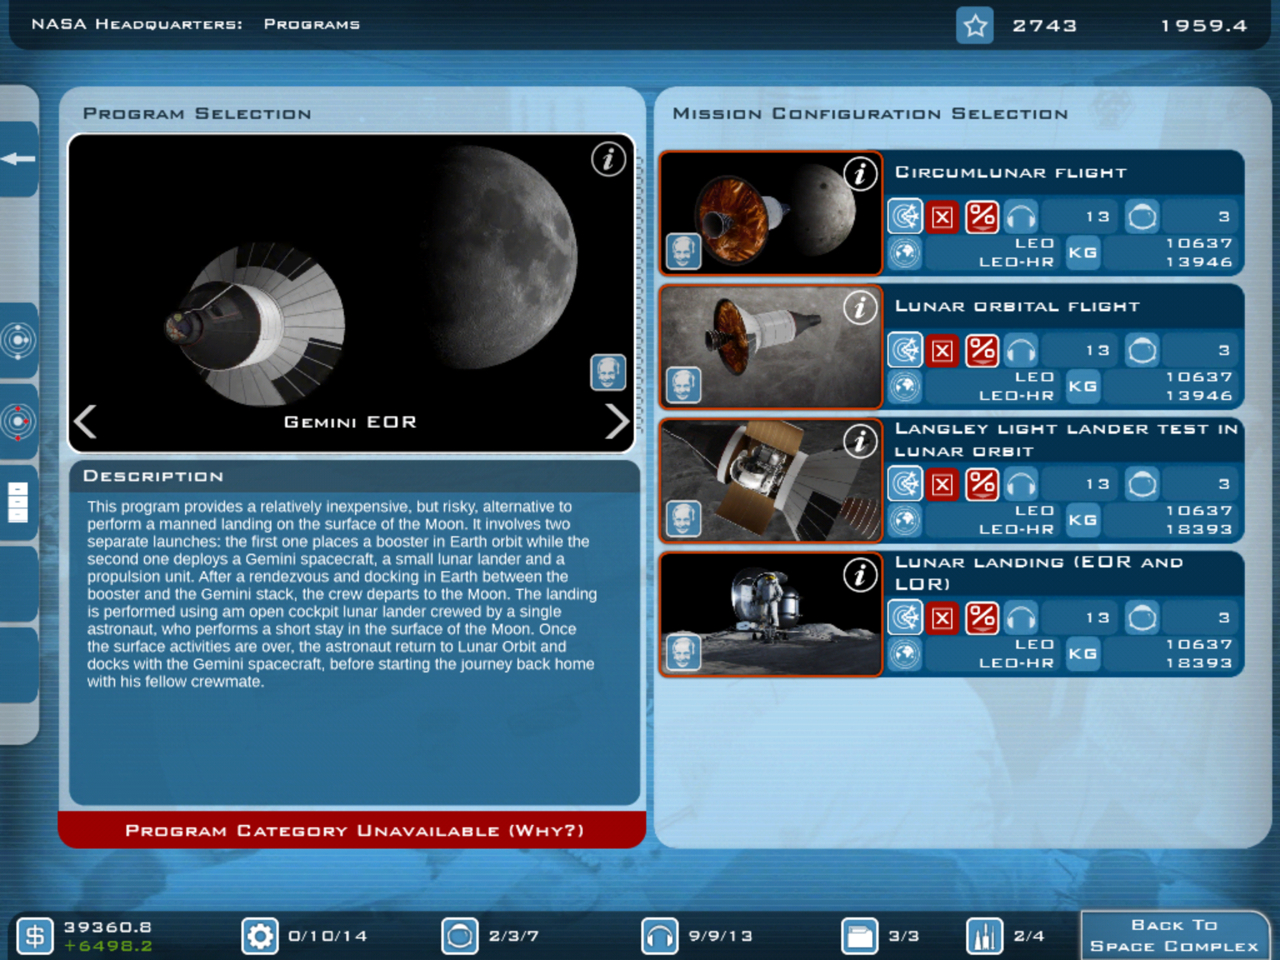
Task: Click globe orbit icon for Lunar Orbital Flight
Action: coord(905,387)
